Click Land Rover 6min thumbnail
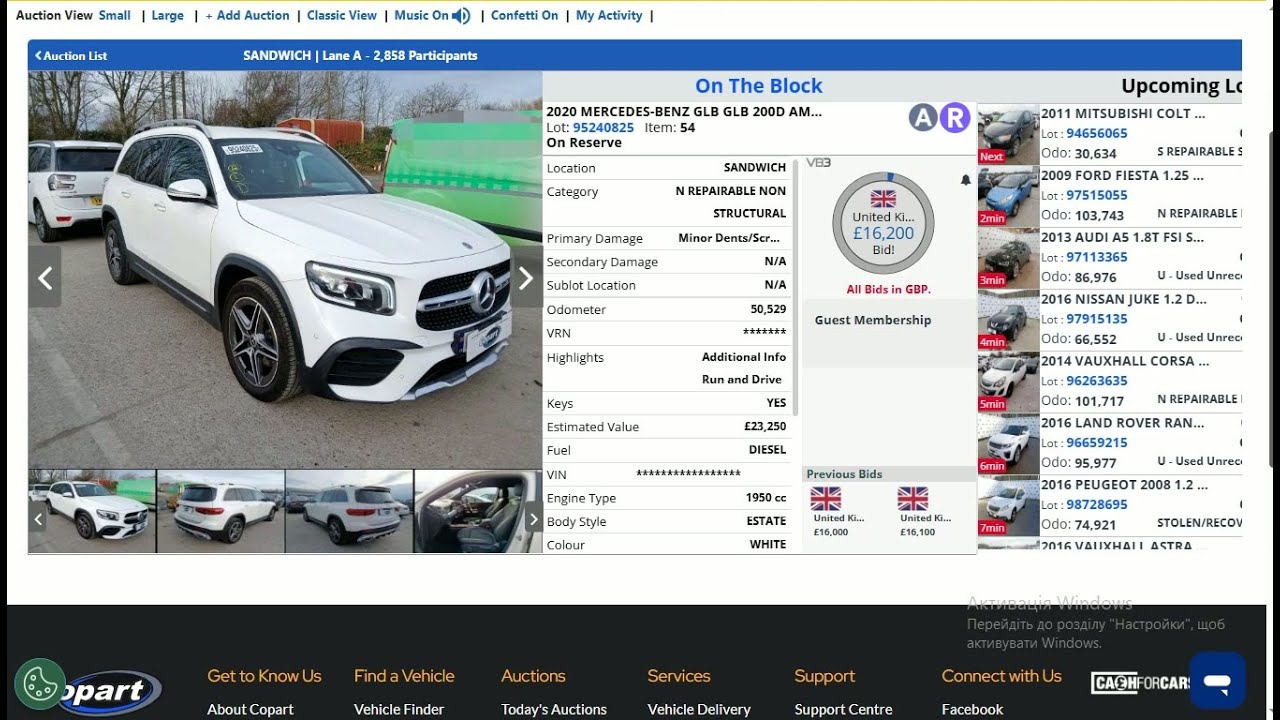The image size is (1280, 720). [x=1008, y=445]
